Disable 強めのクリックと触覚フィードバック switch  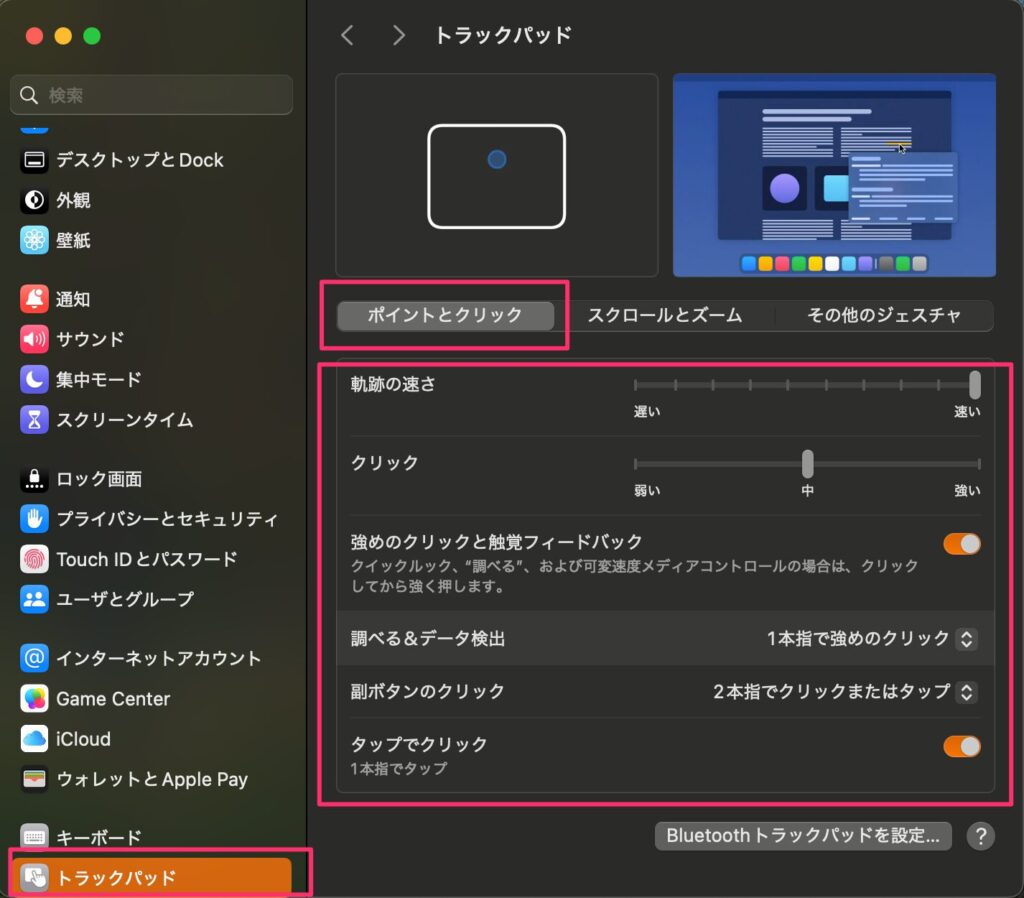tap(961, 544)
